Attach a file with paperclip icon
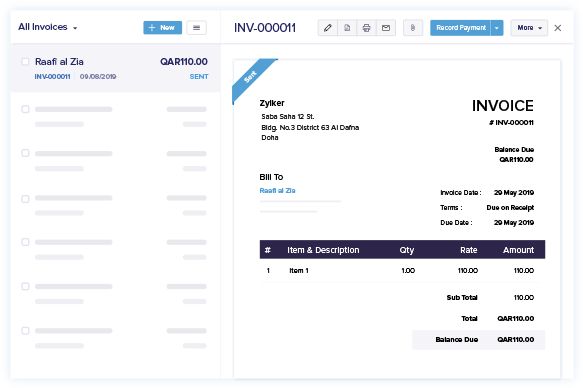 click(x=413, y=28)
